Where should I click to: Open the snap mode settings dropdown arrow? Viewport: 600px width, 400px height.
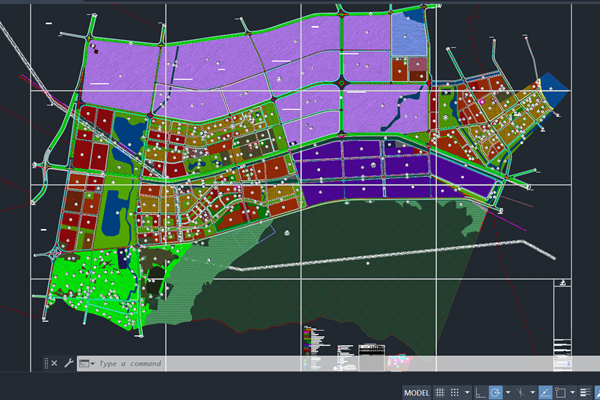467,392
